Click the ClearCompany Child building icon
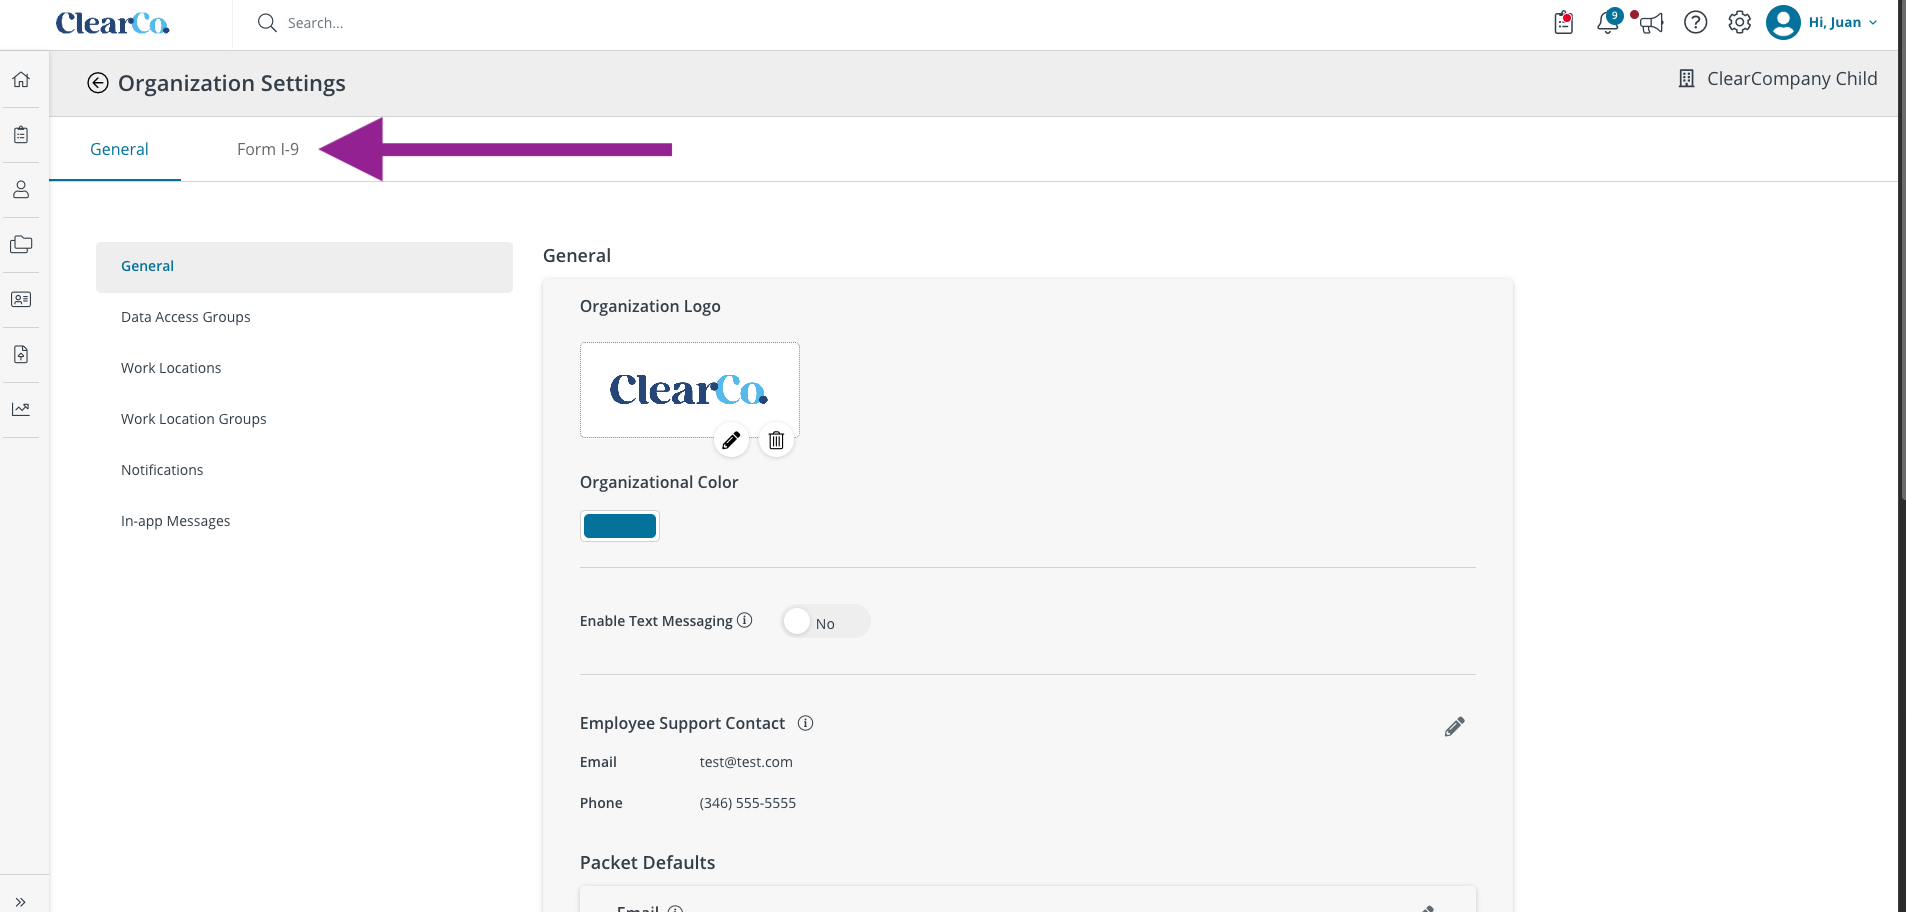 coord(1686,79)
